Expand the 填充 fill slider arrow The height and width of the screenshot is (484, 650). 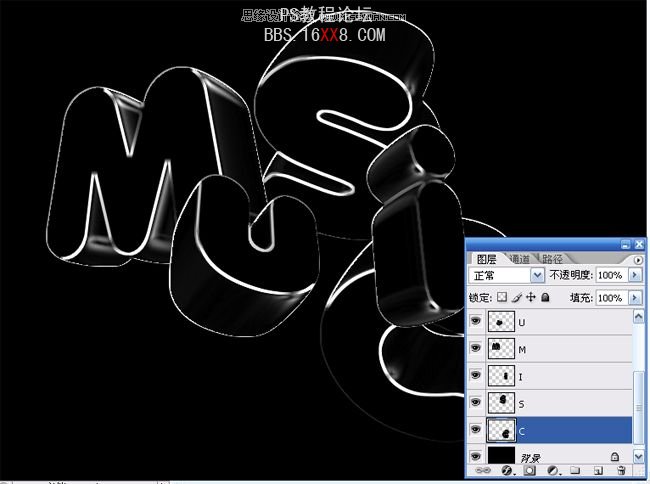[636, 298]
